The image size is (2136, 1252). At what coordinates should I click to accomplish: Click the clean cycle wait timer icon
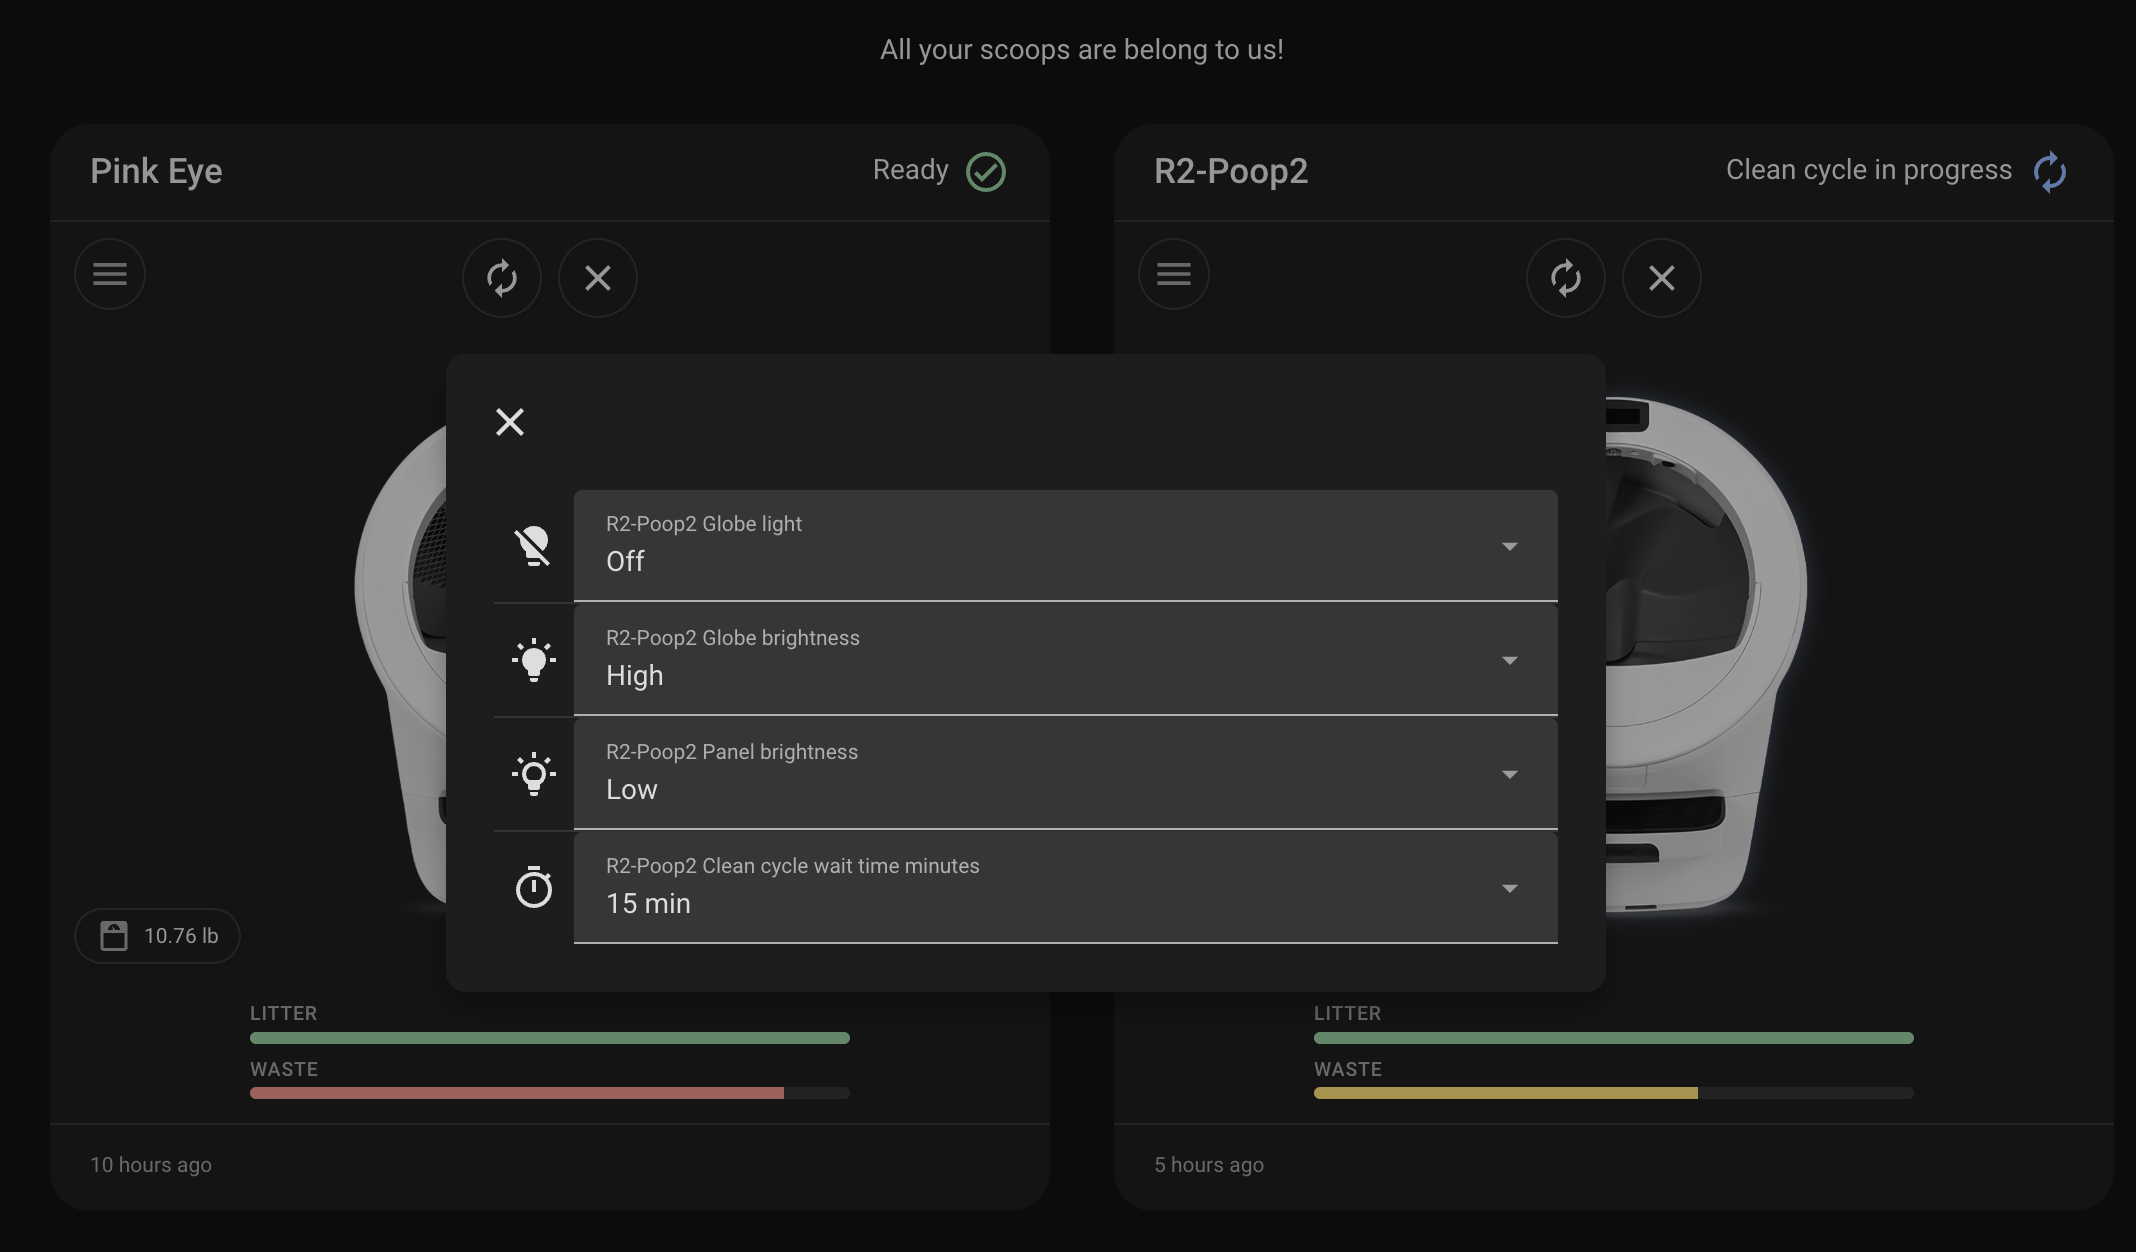pos(533,888)
